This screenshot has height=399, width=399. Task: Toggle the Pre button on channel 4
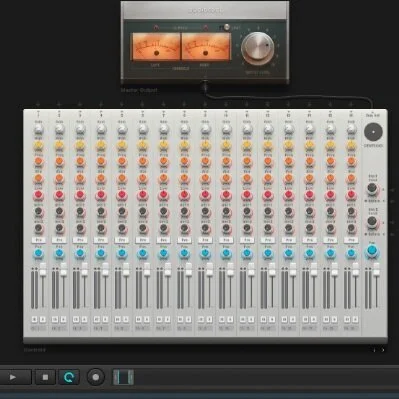click(101, 240)
